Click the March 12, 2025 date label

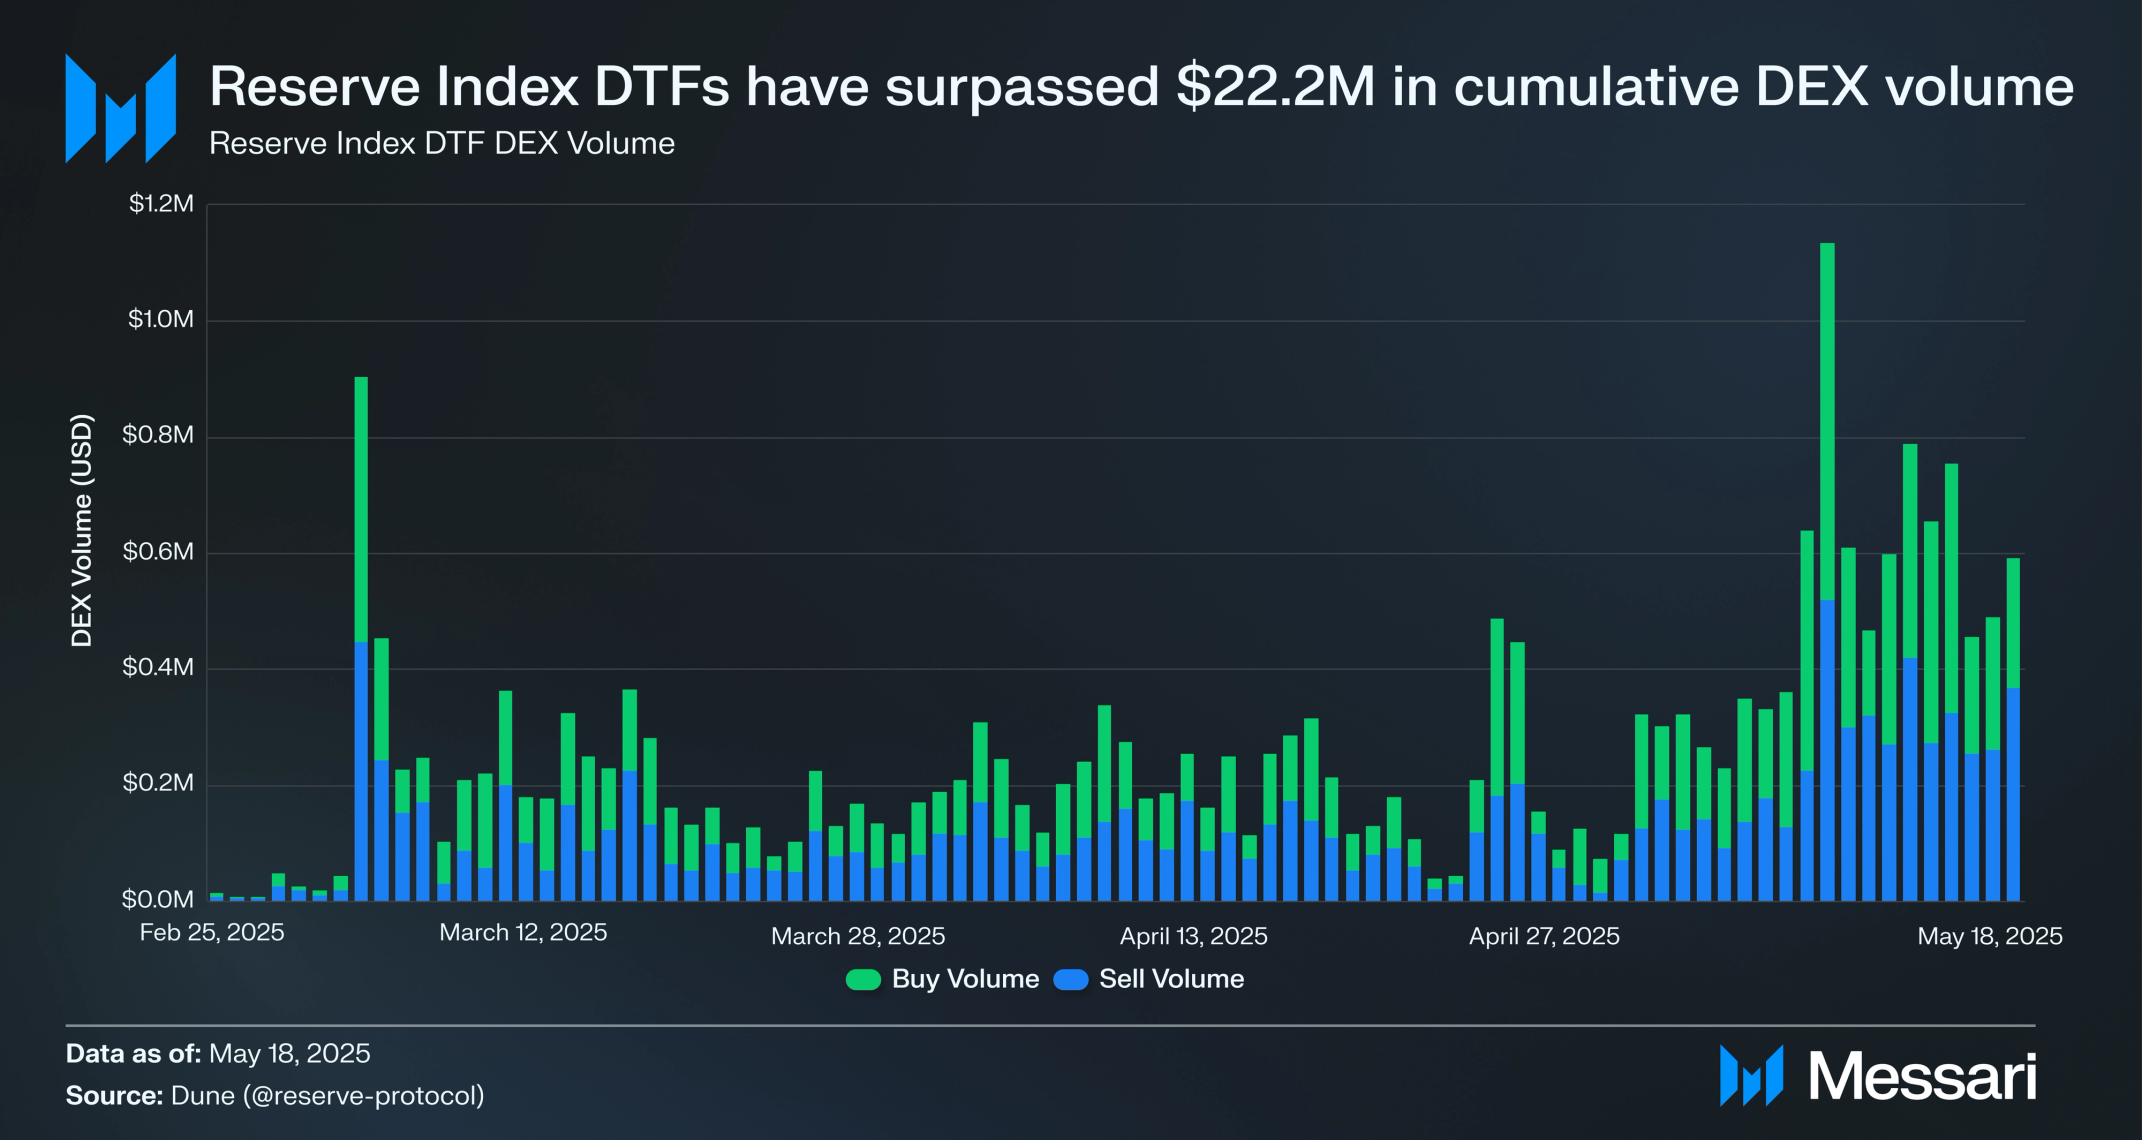click(x=523, y=933)
